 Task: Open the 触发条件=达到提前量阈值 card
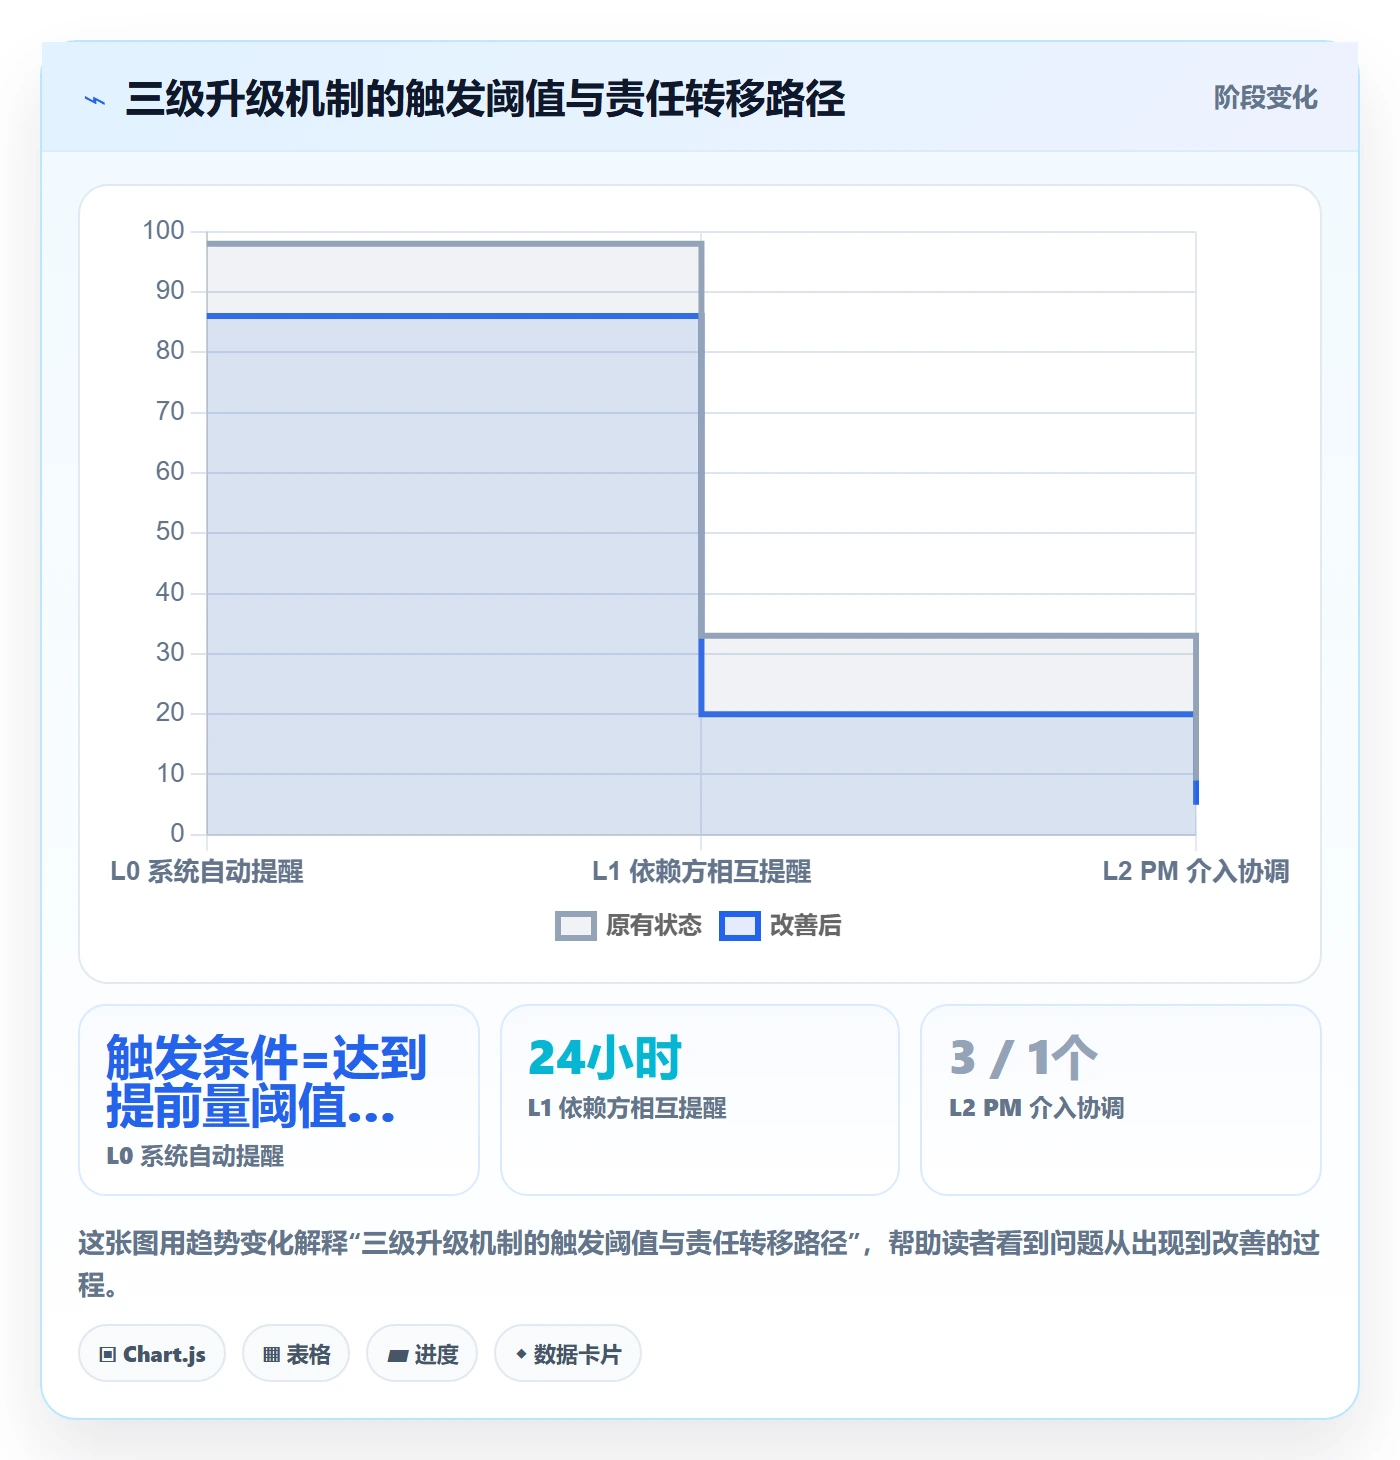[x=279, y=1100]
